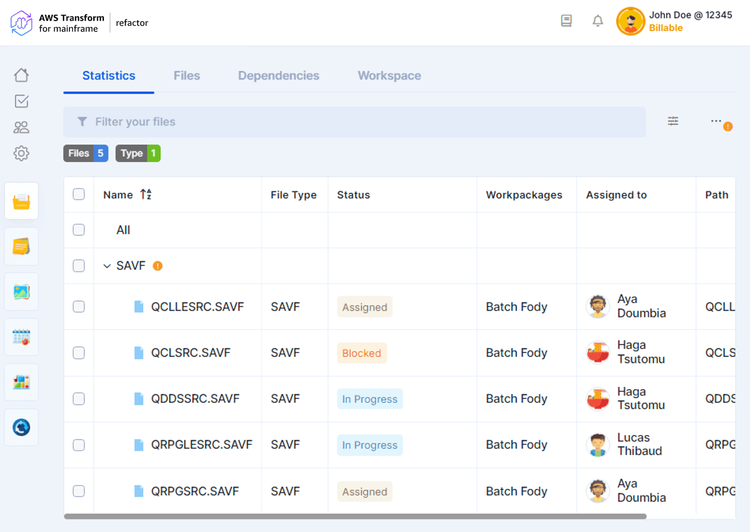Click the QCLLESRC.SAVF file icon
750x532 pixels.
[139, 307]
